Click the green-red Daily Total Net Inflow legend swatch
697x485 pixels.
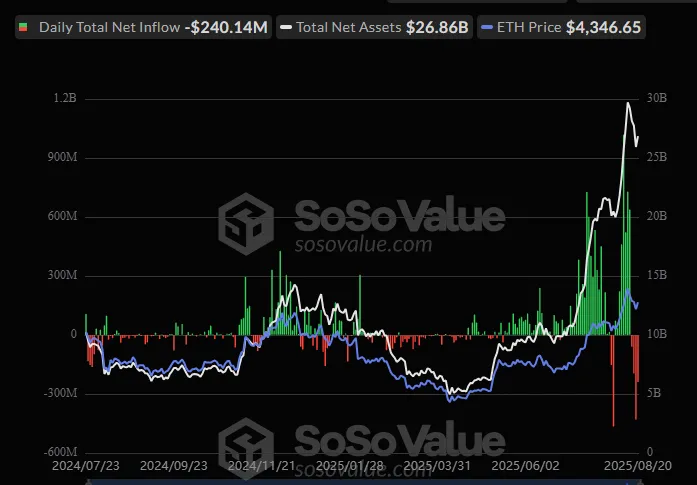click(x=23, y=27)
